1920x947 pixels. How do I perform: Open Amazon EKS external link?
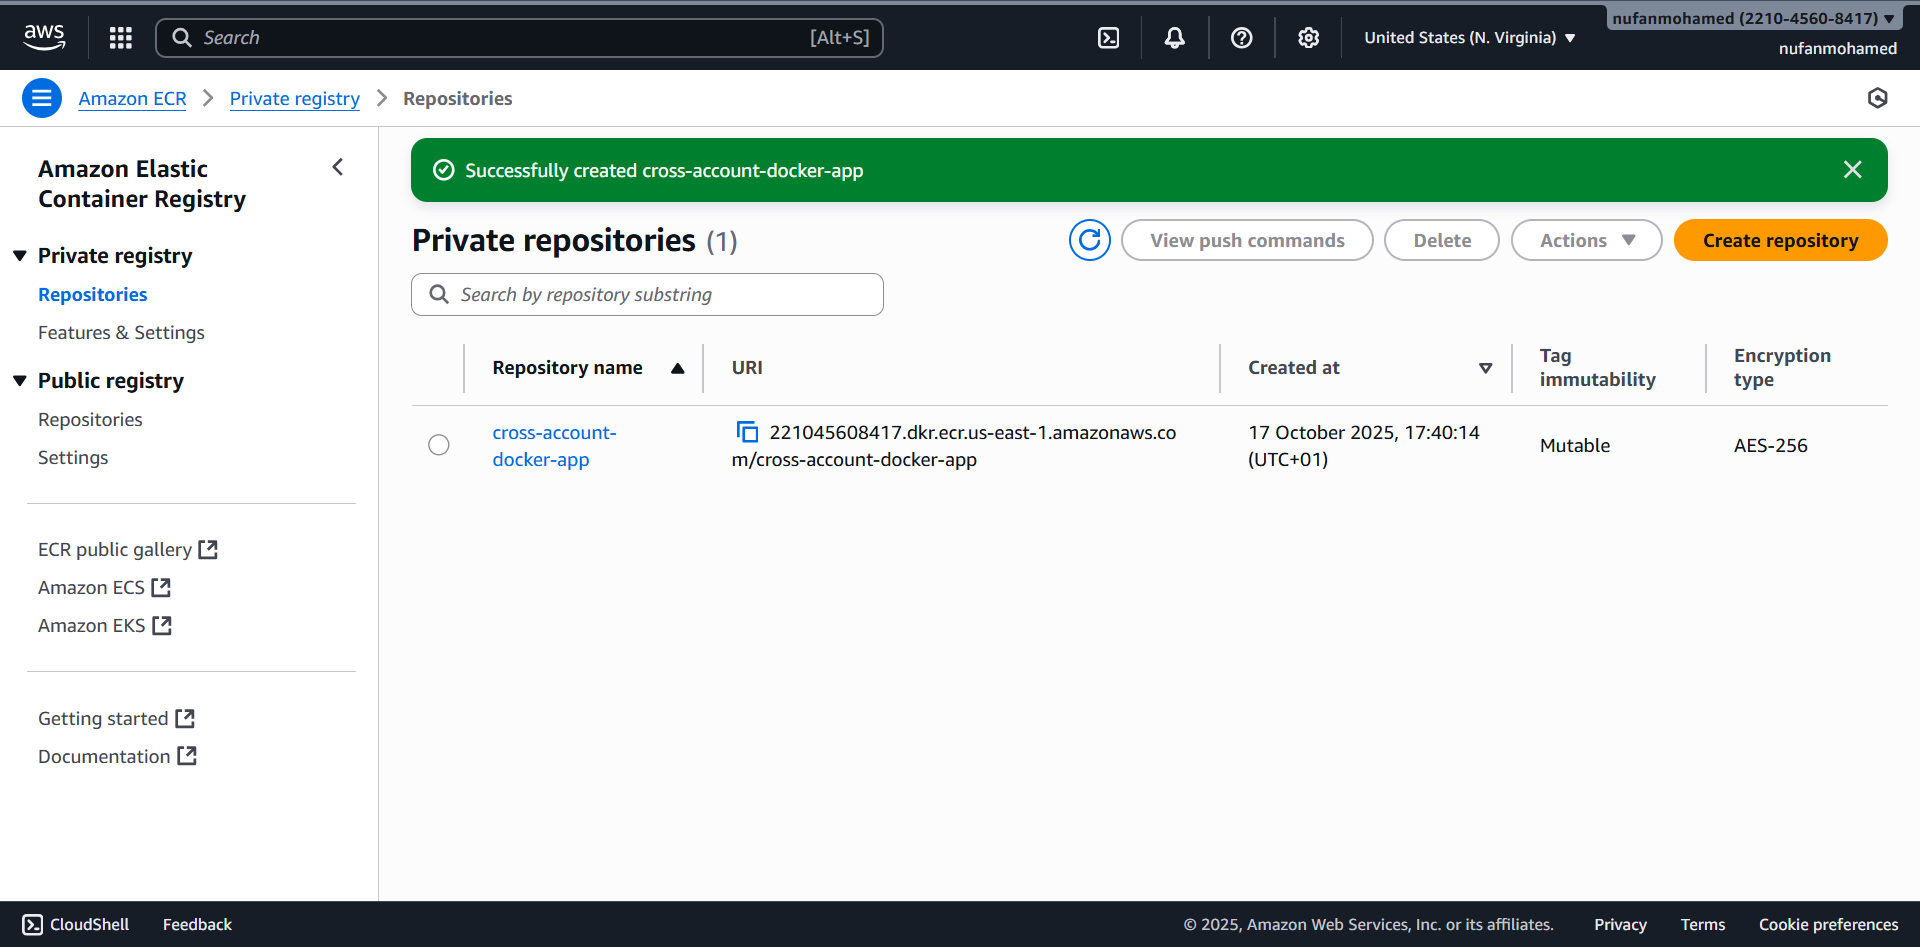[x=105, y=625]
